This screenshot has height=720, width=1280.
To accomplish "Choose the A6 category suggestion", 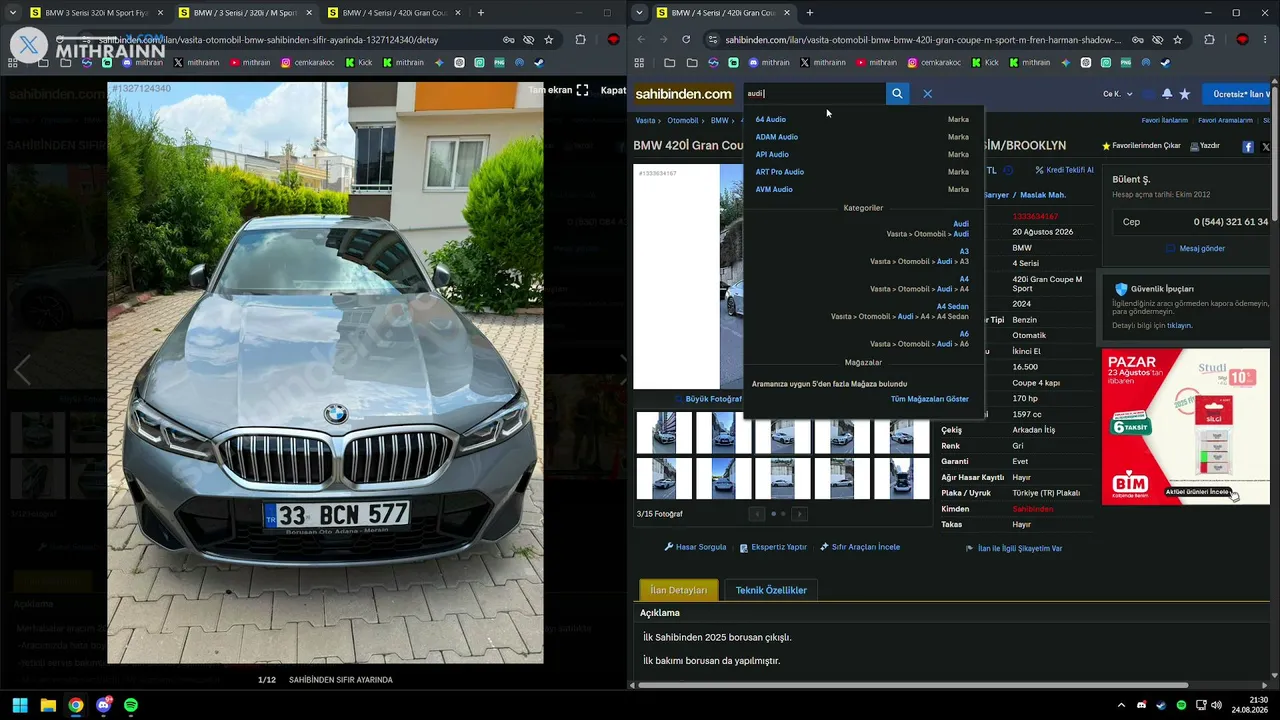I will click(x=964, y=334).
